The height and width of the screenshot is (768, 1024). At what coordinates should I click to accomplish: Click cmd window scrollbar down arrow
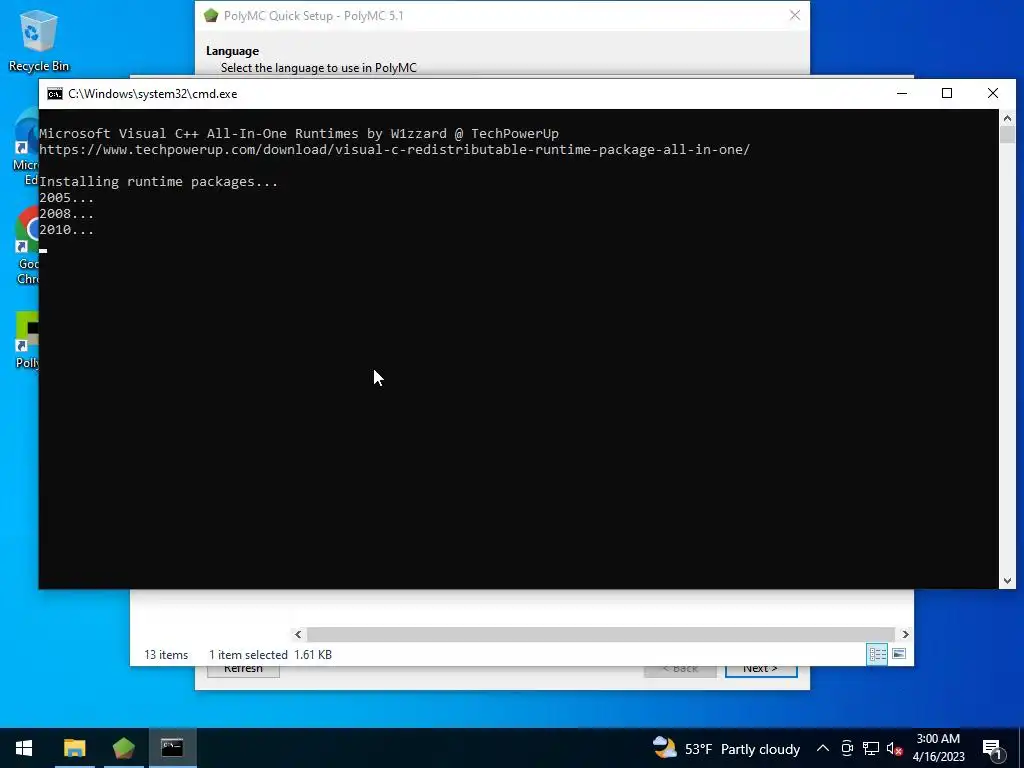[x=1007, y=581]
